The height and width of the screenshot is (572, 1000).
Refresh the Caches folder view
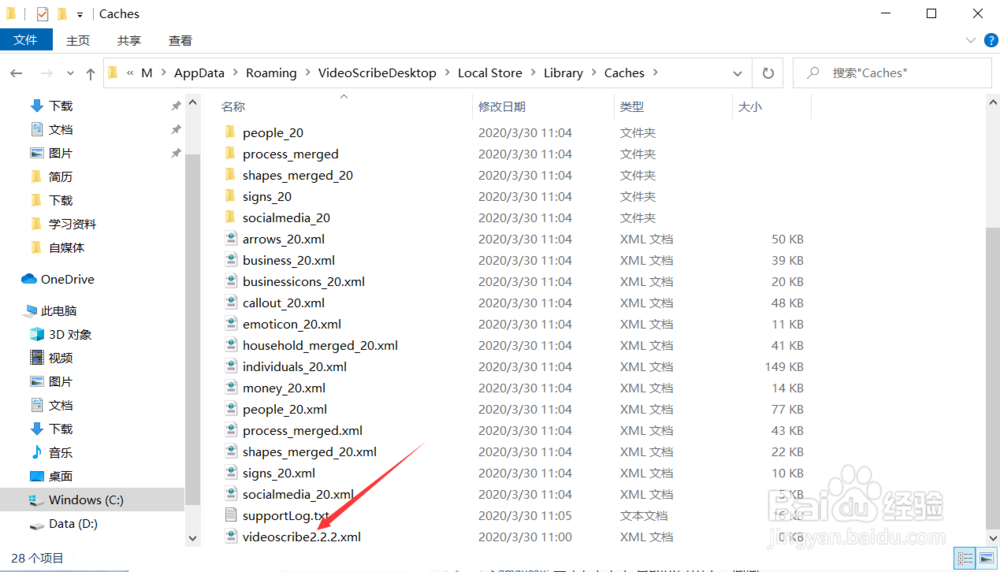tap(768, 73)
